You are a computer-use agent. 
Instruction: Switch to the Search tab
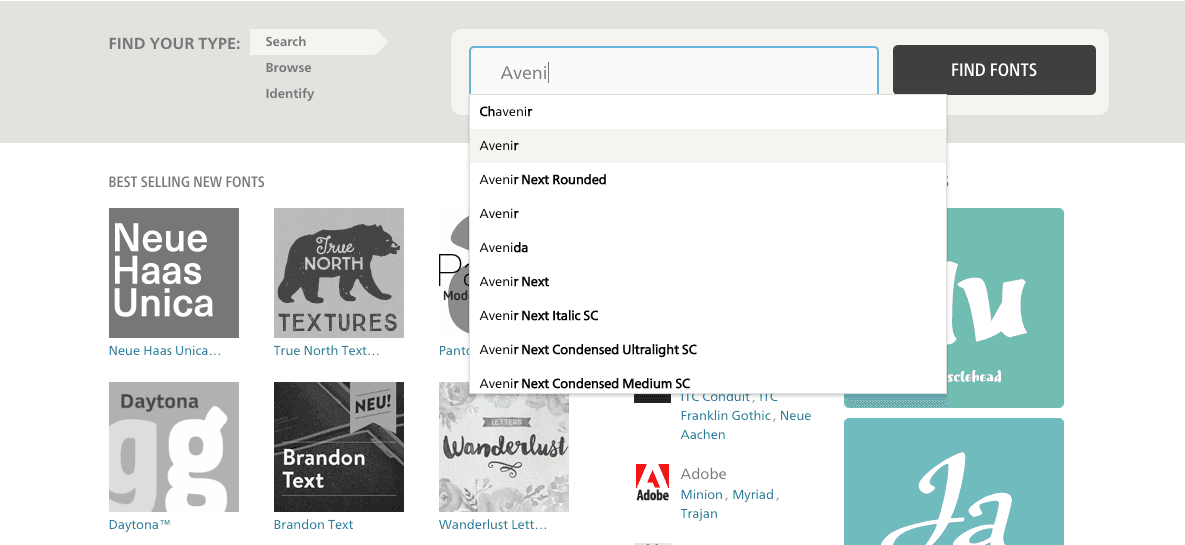click(x=318, y=42)
